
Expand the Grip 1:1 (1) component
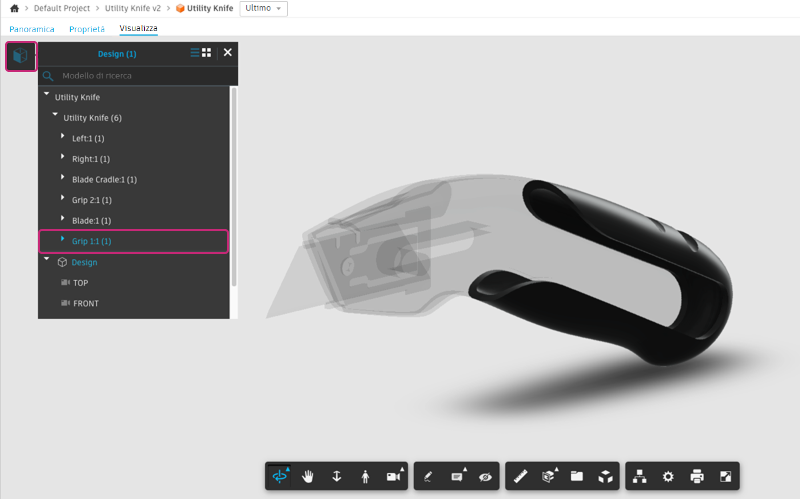point(63,238)
